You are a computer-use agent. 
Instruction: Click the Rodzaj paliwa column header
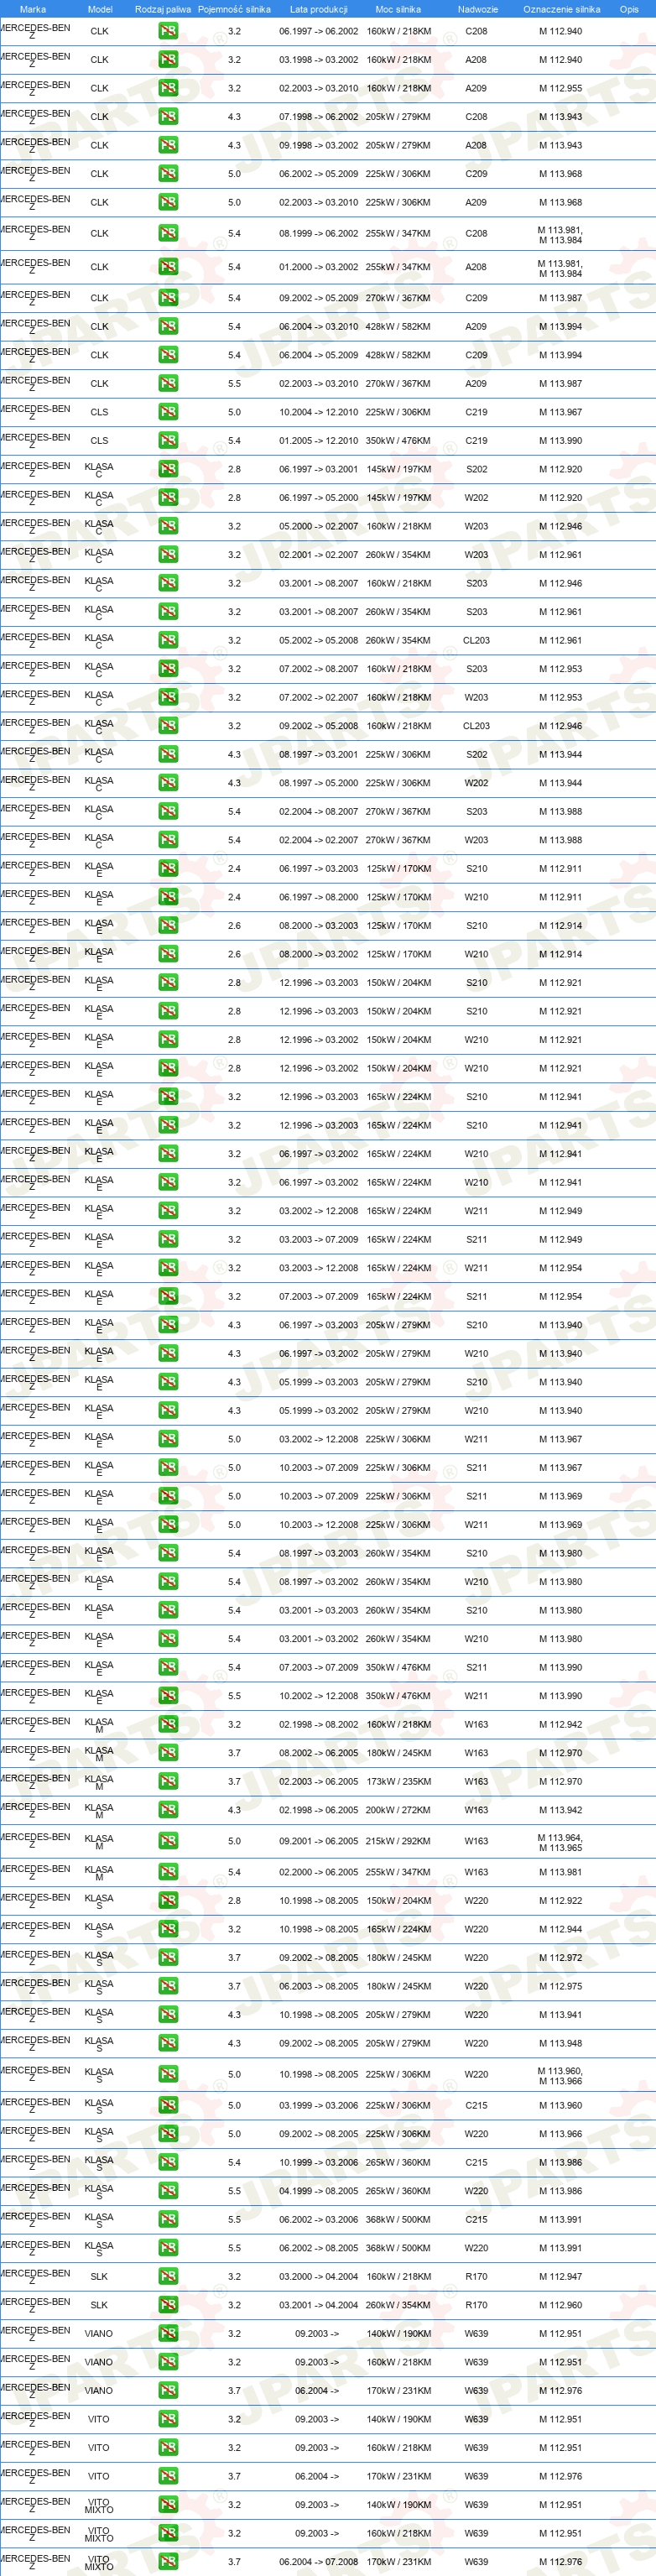tap(163, 9)
